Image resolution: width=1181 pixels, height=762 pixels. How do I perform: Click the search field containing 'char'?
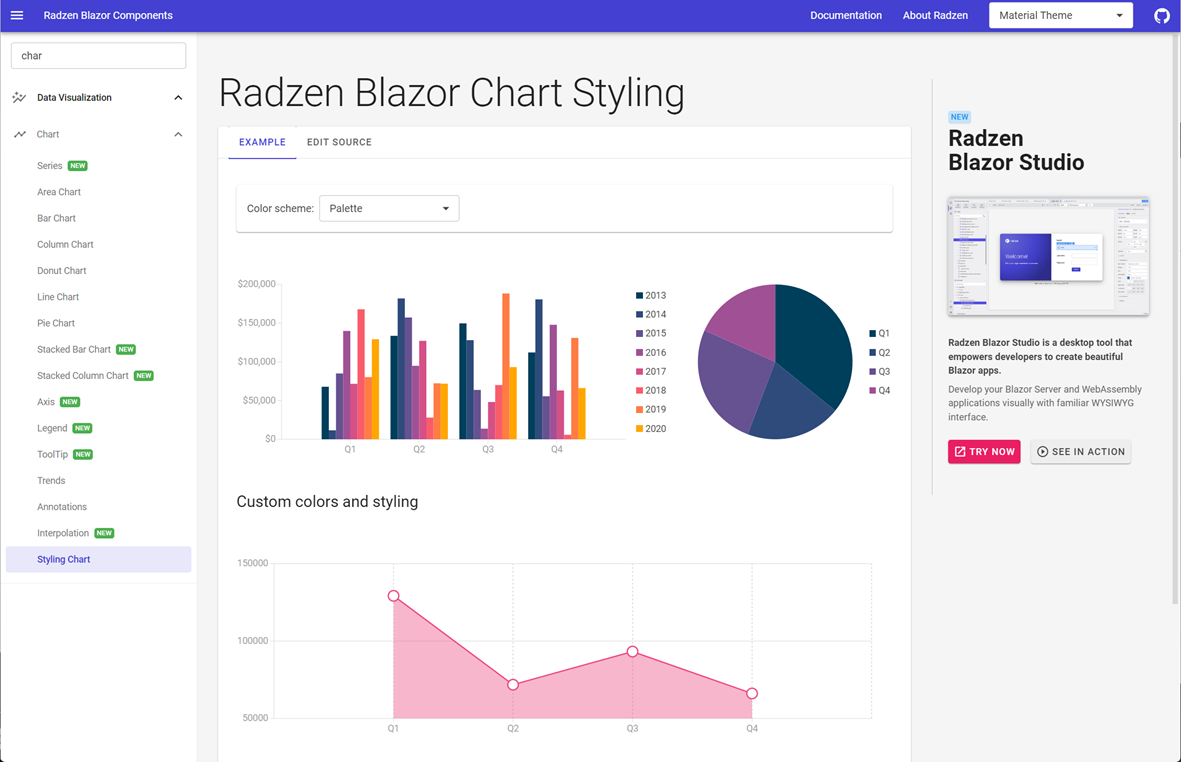tap(98, 55)
